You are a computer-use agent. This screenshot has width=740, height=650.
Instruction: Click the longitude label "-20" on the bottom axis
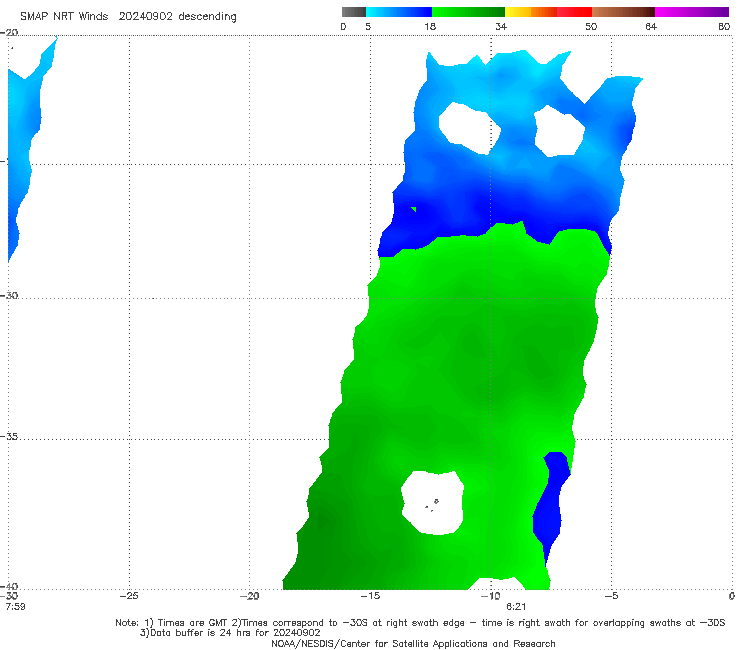click(x=250, y=596)
